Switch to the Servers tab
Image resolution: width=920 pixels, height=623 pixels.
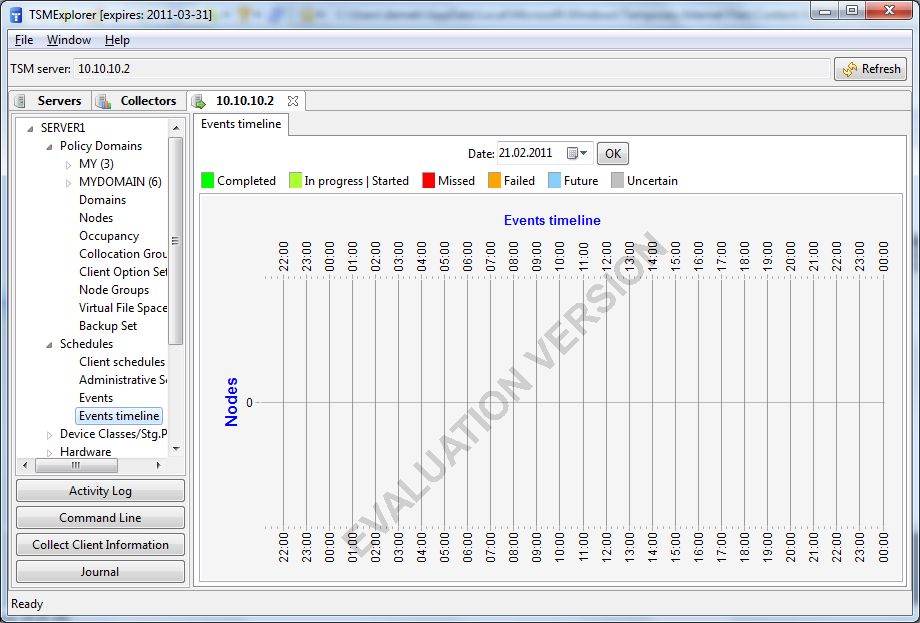click(51, 101)
